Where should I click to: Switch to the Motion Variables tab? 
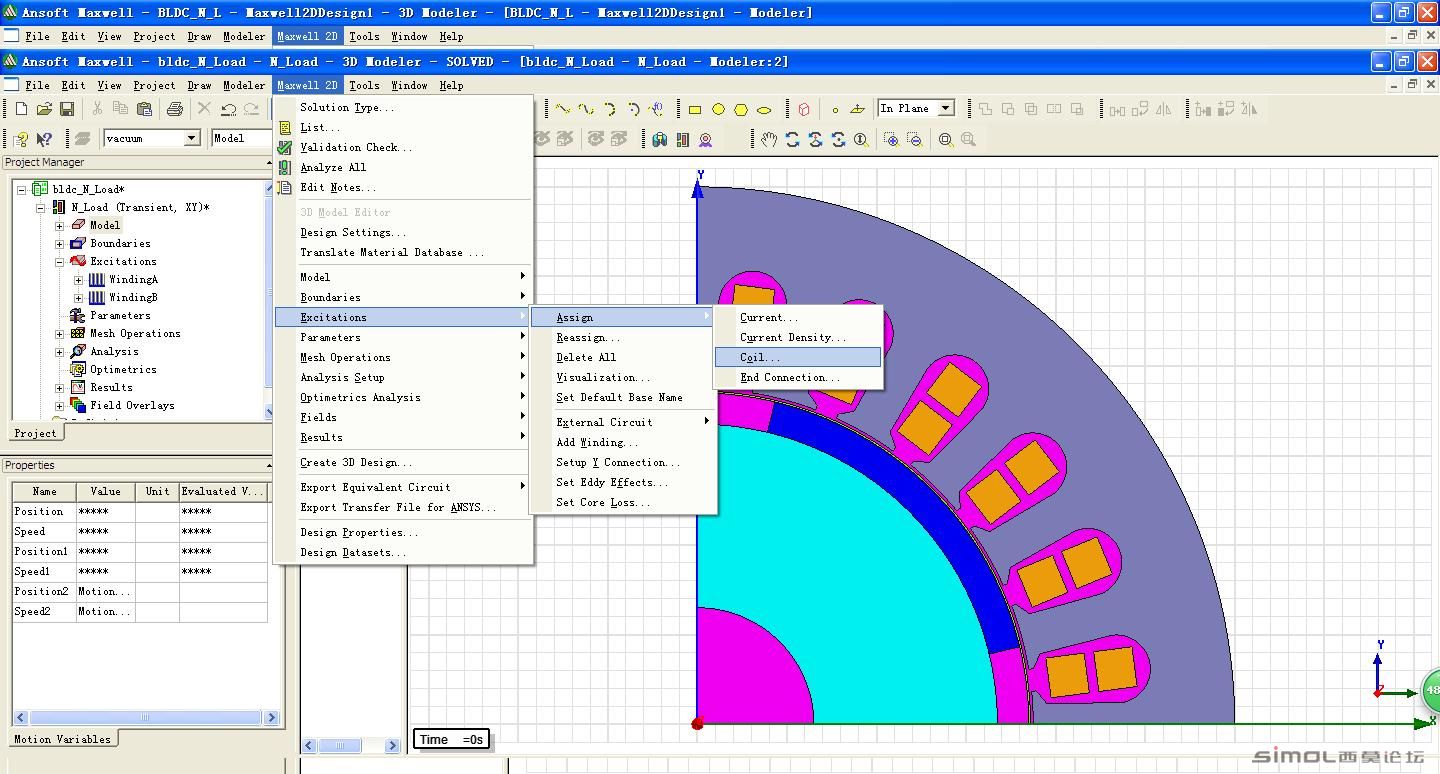(62, 739)
